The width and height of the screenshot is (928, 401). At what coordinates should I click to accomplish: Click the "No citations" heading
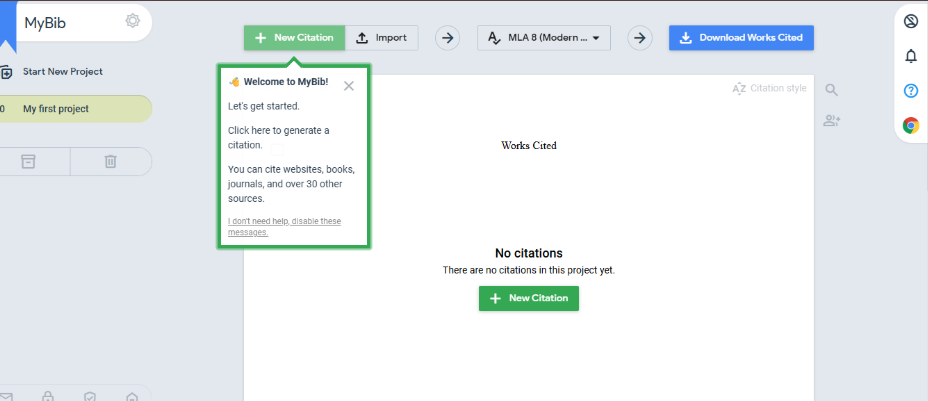pyautogui.click(x=529, y=254)
